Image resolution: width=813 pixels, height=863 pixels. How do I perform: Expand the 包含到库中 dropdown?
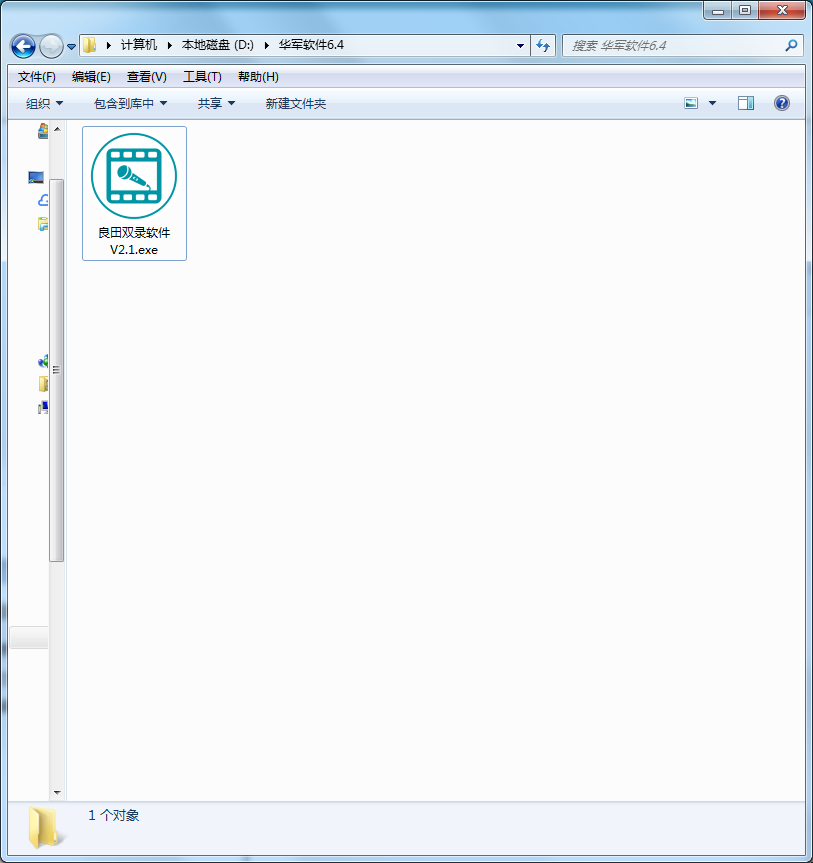tap(130, 103)
